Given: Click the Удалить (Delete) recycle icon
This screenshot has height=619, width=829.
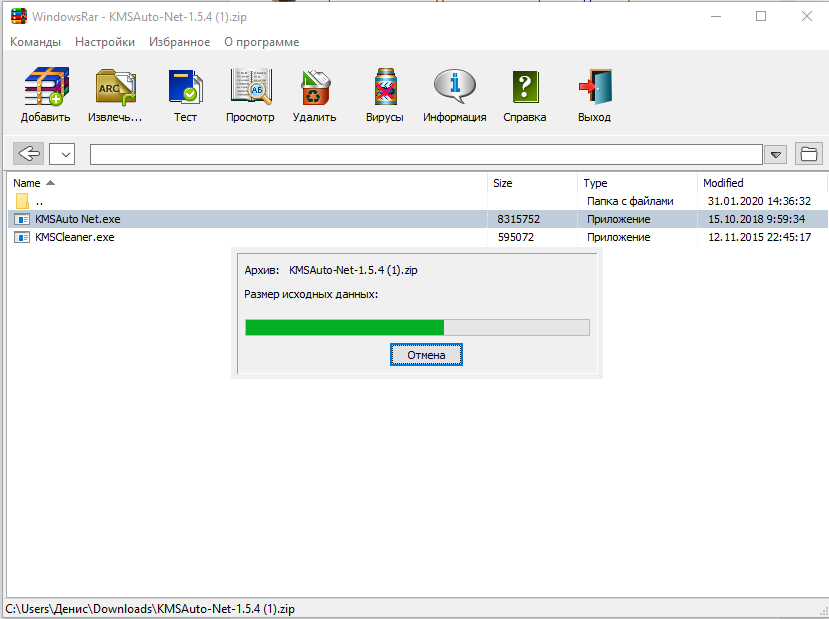Looking at the screenshot, I should [315, 87].
